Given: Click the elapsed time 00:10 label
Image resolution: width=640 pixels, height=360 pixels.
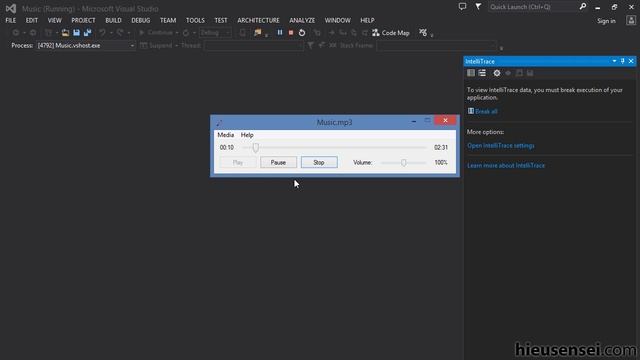Looking at the screenshot, I should 227,147.
